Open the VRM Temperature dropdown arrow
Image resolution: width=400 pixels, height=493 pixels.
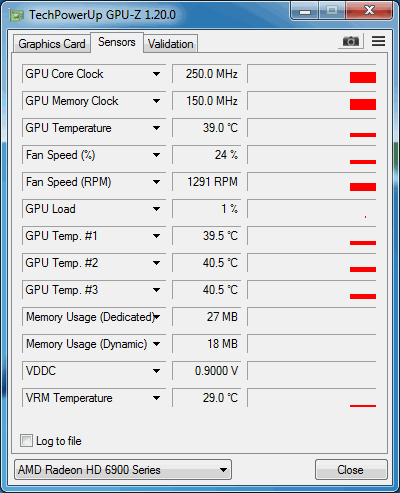click(156, 398)
